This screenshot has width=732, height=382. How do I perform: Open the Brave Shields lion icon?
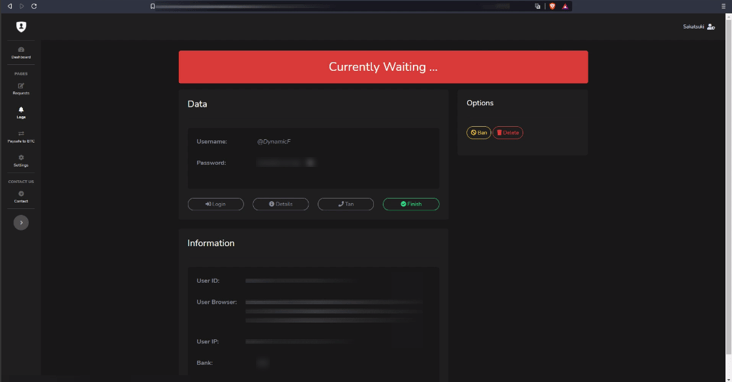[x=552, y=6]
